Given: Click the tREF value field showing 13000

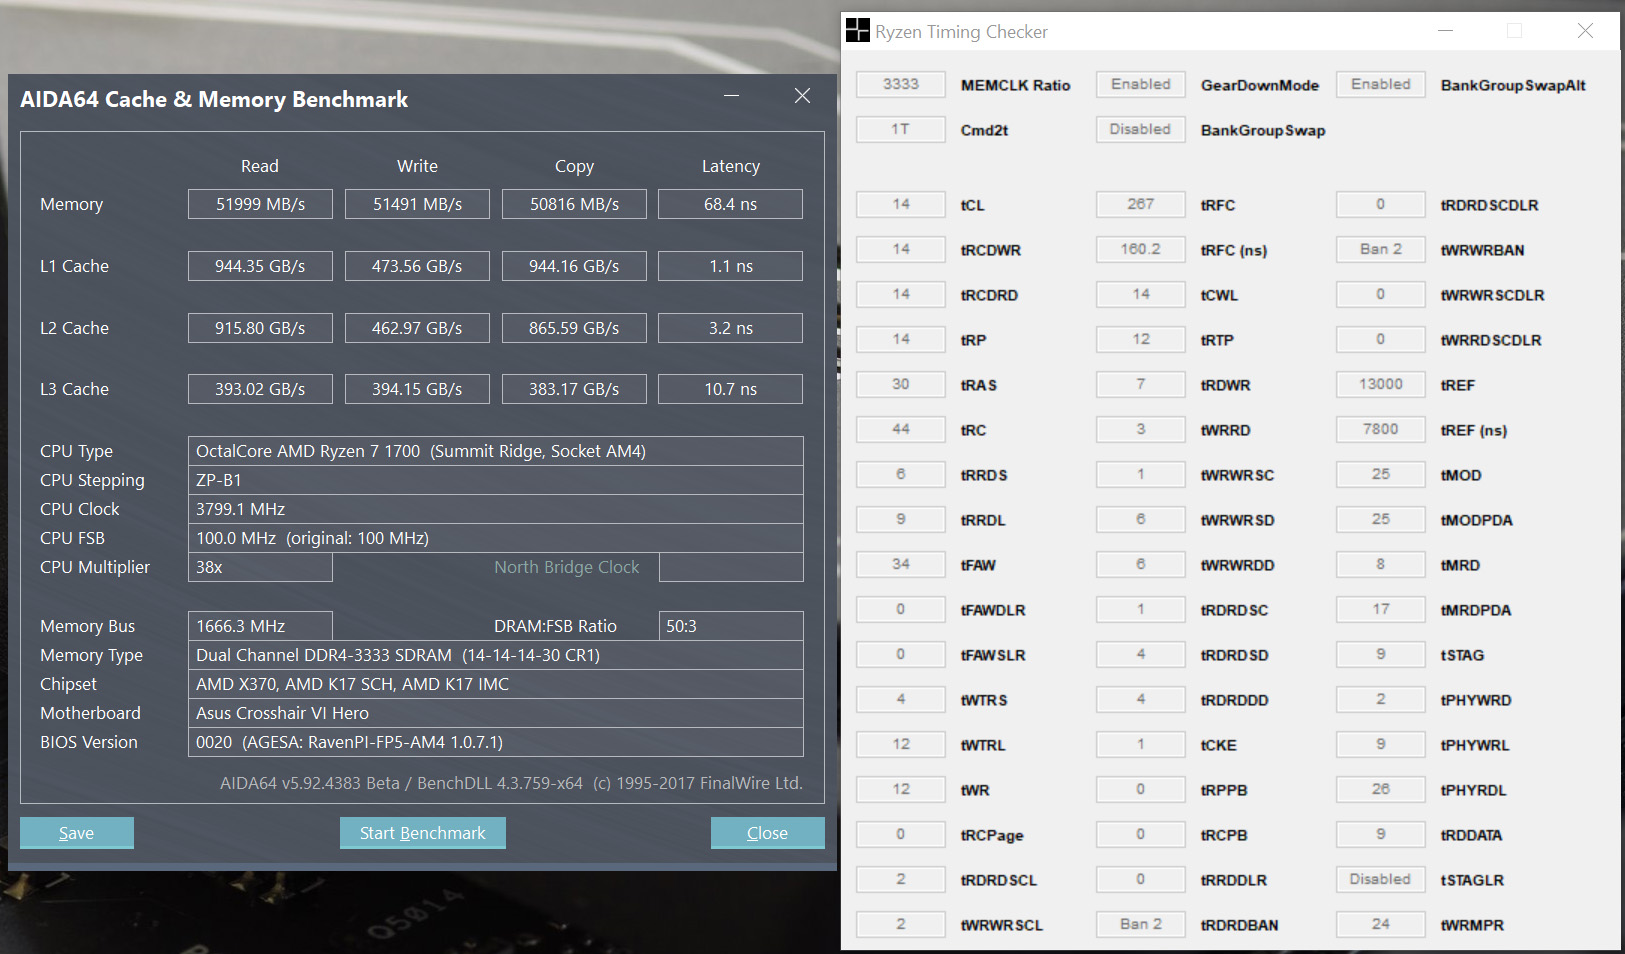Looking at the screenshot, I should click(x=1381, y=384).
